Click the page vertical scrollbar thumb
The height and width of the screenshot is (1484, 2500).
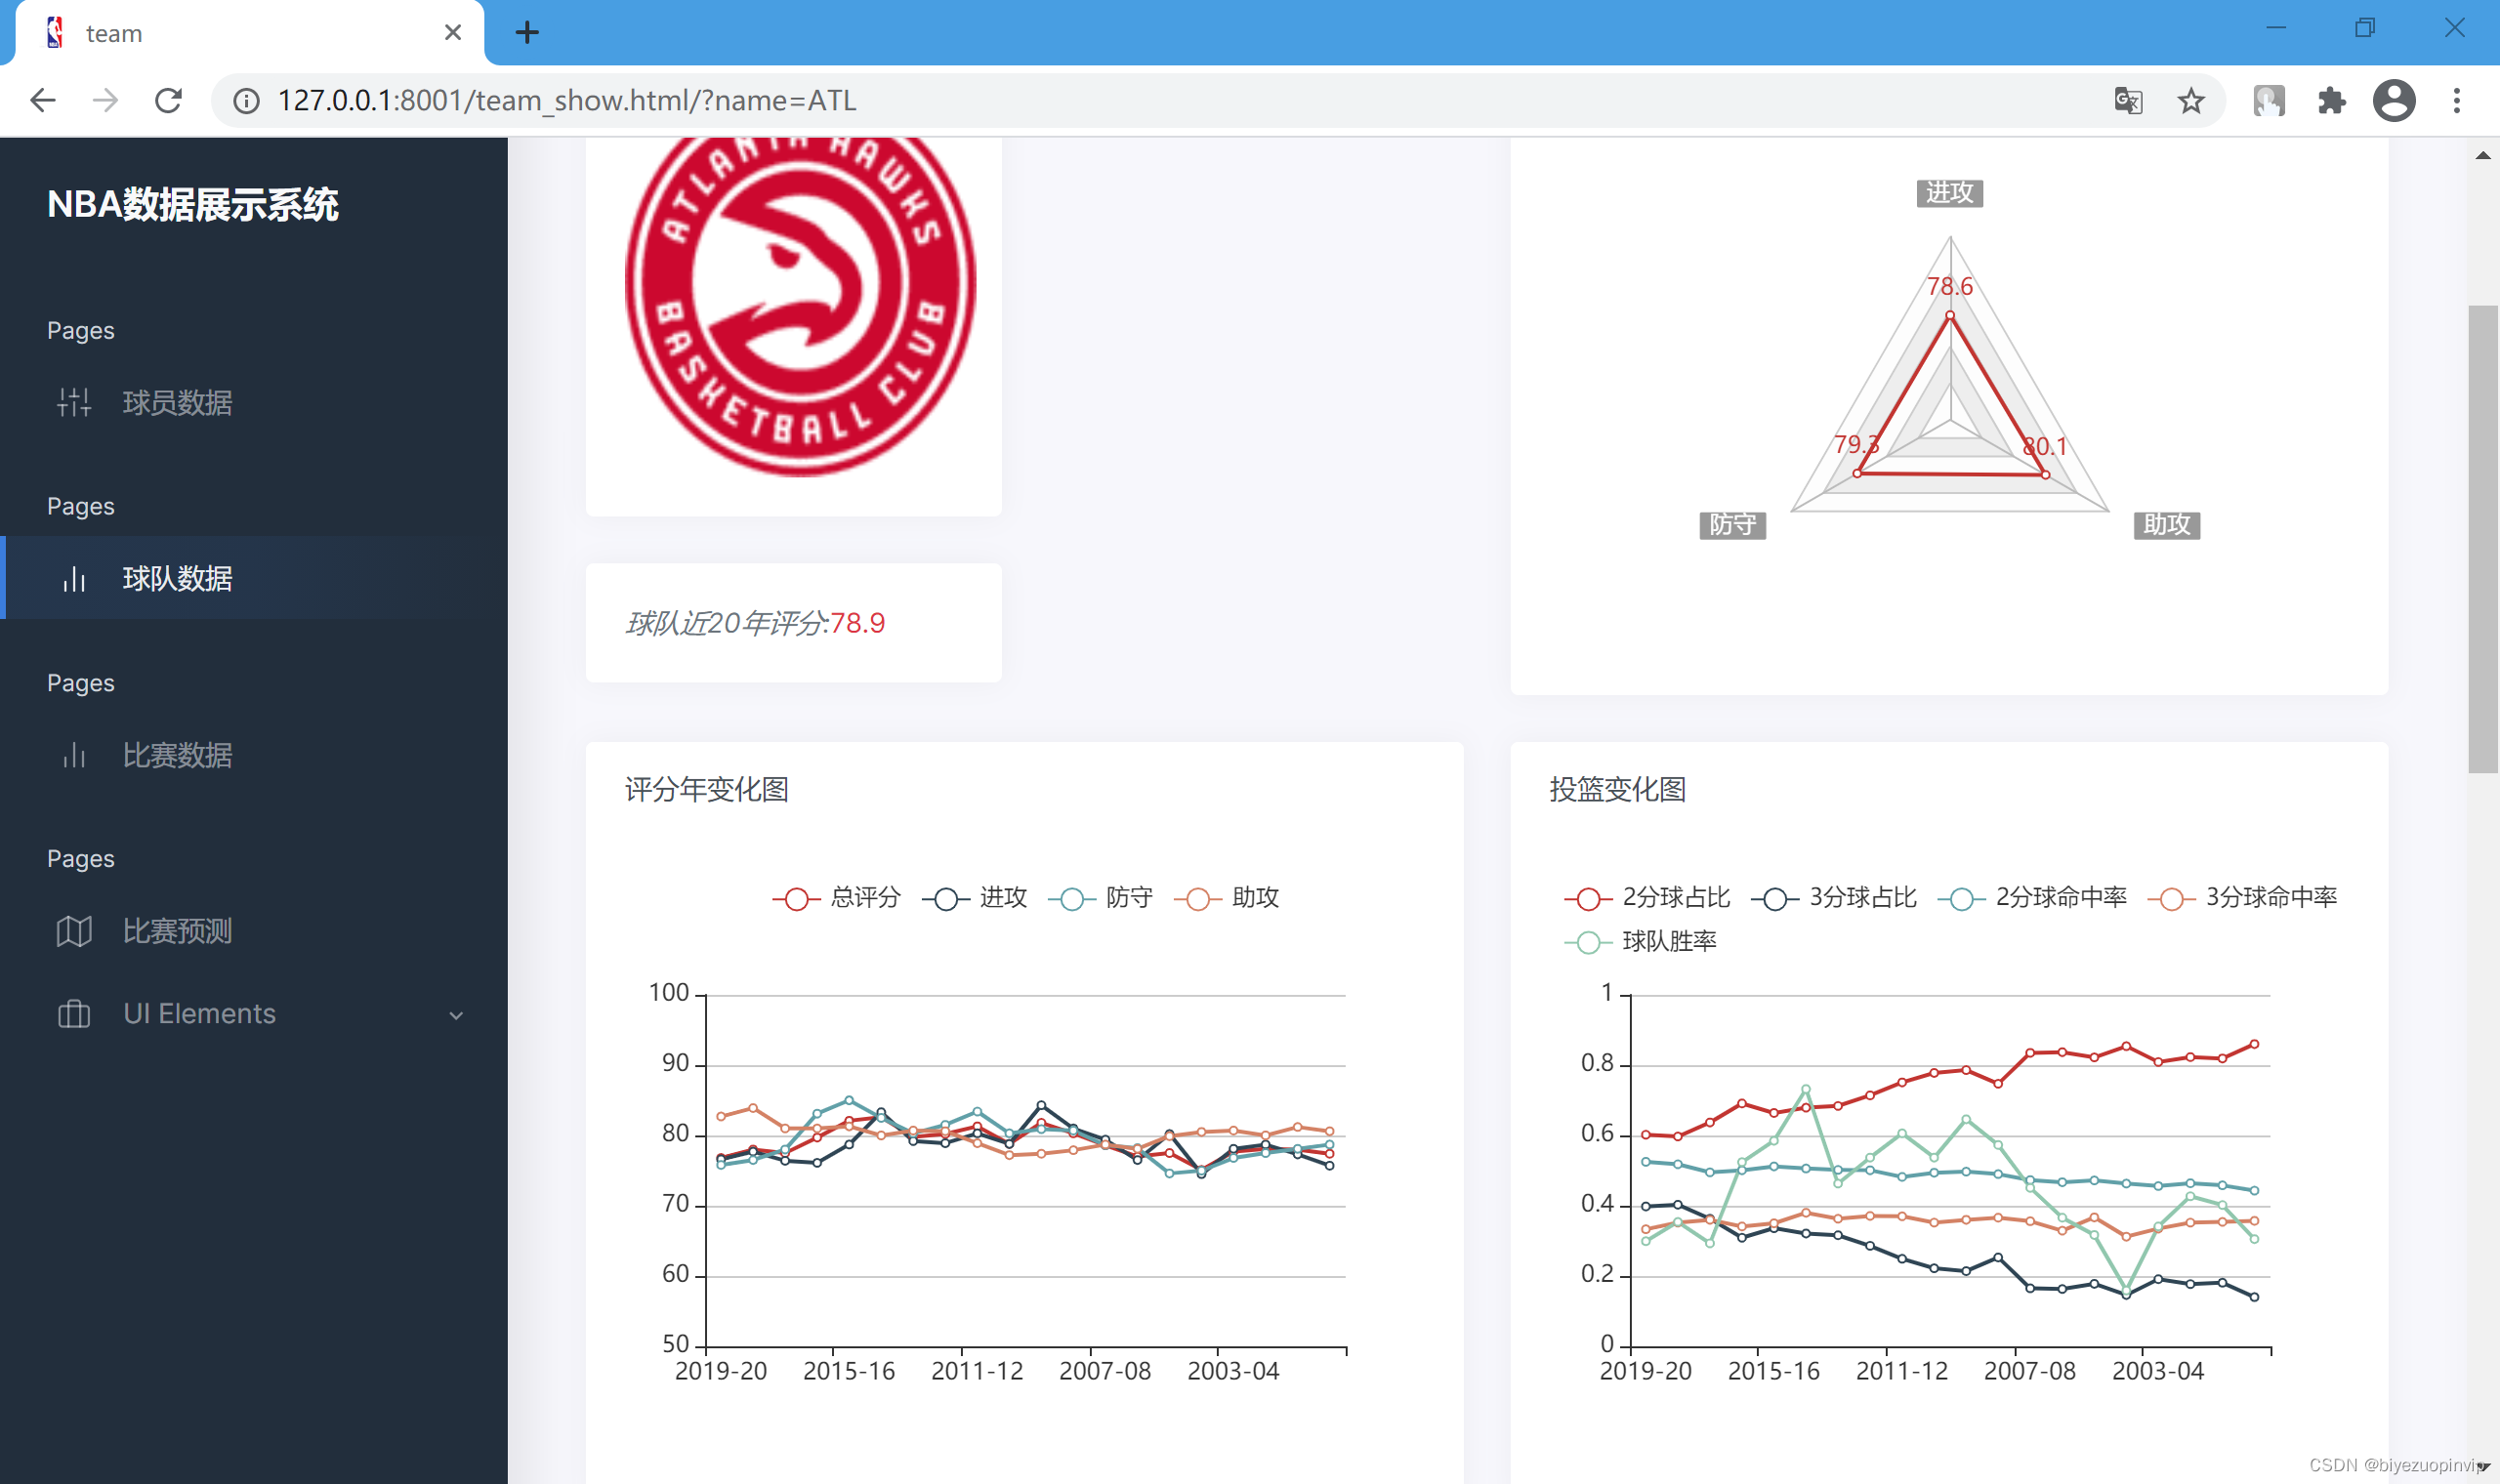[x=2482, y=540]
